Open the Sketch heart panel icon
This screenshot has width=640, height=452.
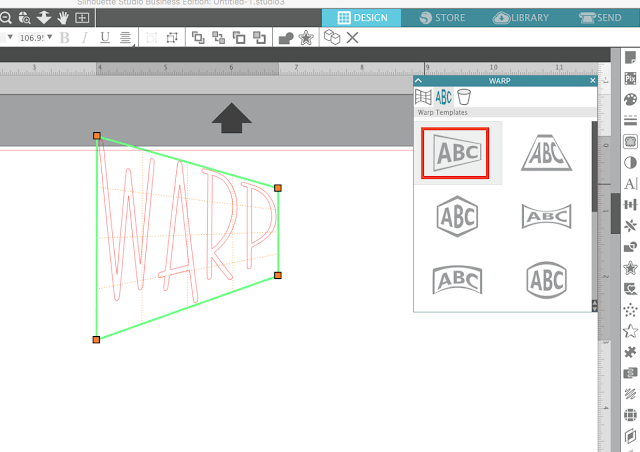click(630, 289)
